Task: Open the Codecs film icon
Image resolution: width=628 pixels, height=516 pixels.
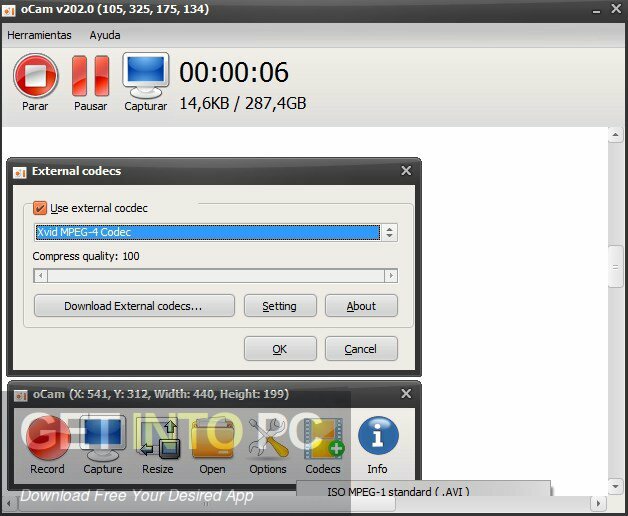Action: tap(323, 439)
